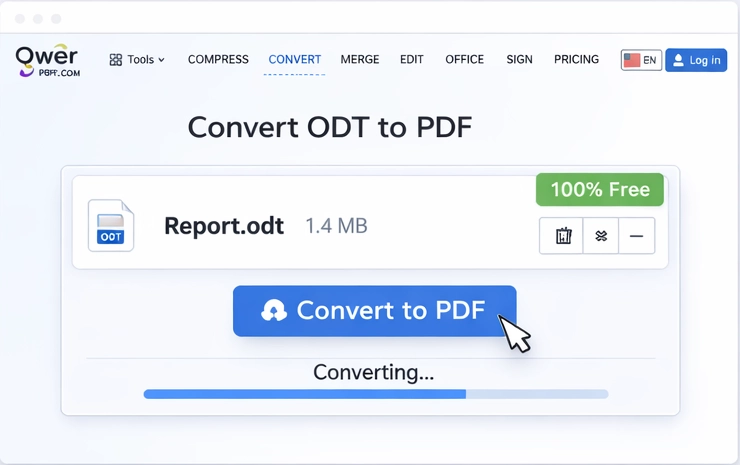
Task: Click the middle file action icon beside trash
Action: pyautogui.click(x=601, y=236)
